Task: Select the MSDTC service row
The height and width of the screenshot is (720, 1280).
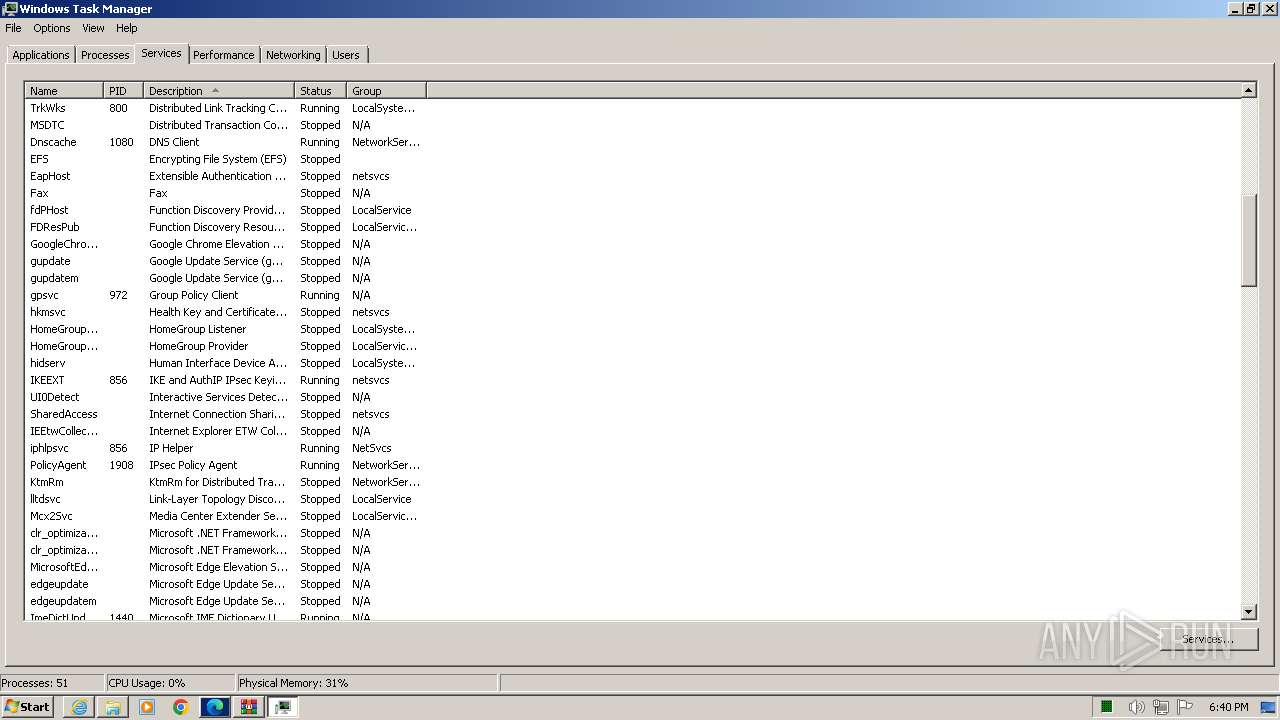Action: tap(633, 125)
